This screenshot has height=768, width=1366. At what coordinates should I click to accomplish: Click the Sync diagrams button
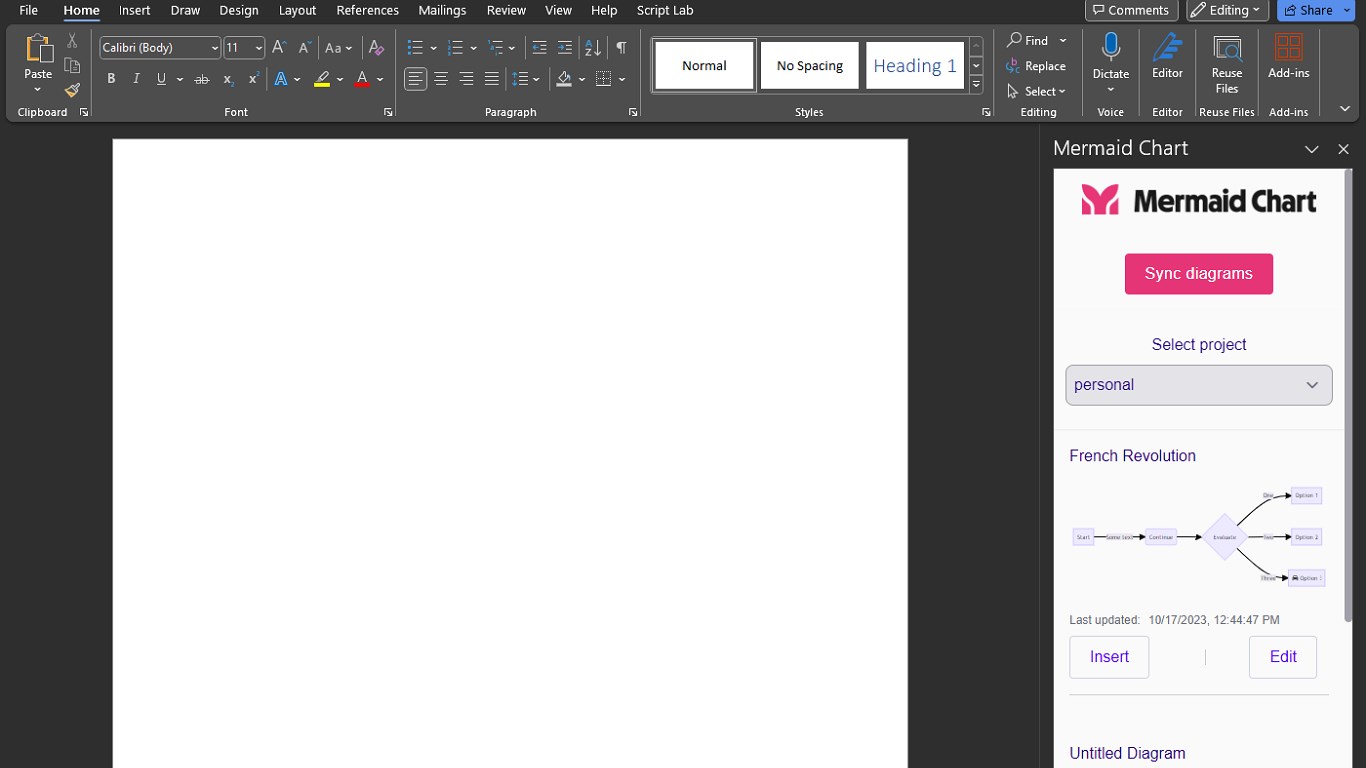click(x=1198, y=274)
